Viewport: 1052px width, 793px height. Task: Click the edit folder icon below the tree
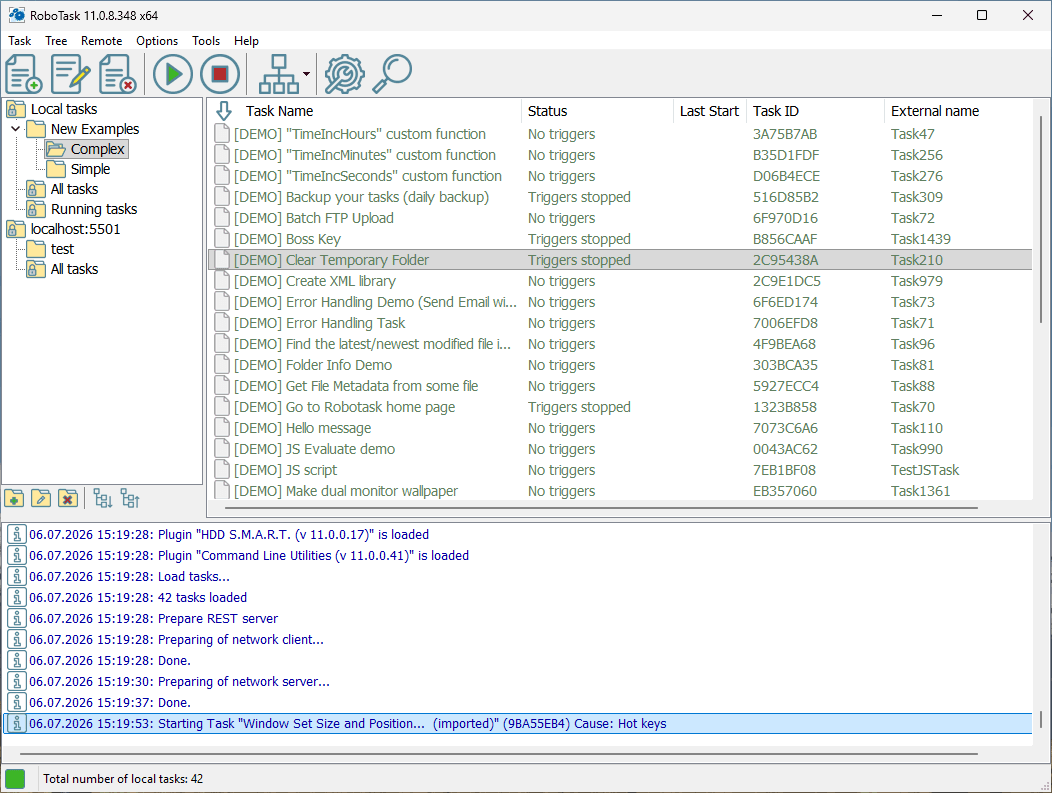coord(41,498)
